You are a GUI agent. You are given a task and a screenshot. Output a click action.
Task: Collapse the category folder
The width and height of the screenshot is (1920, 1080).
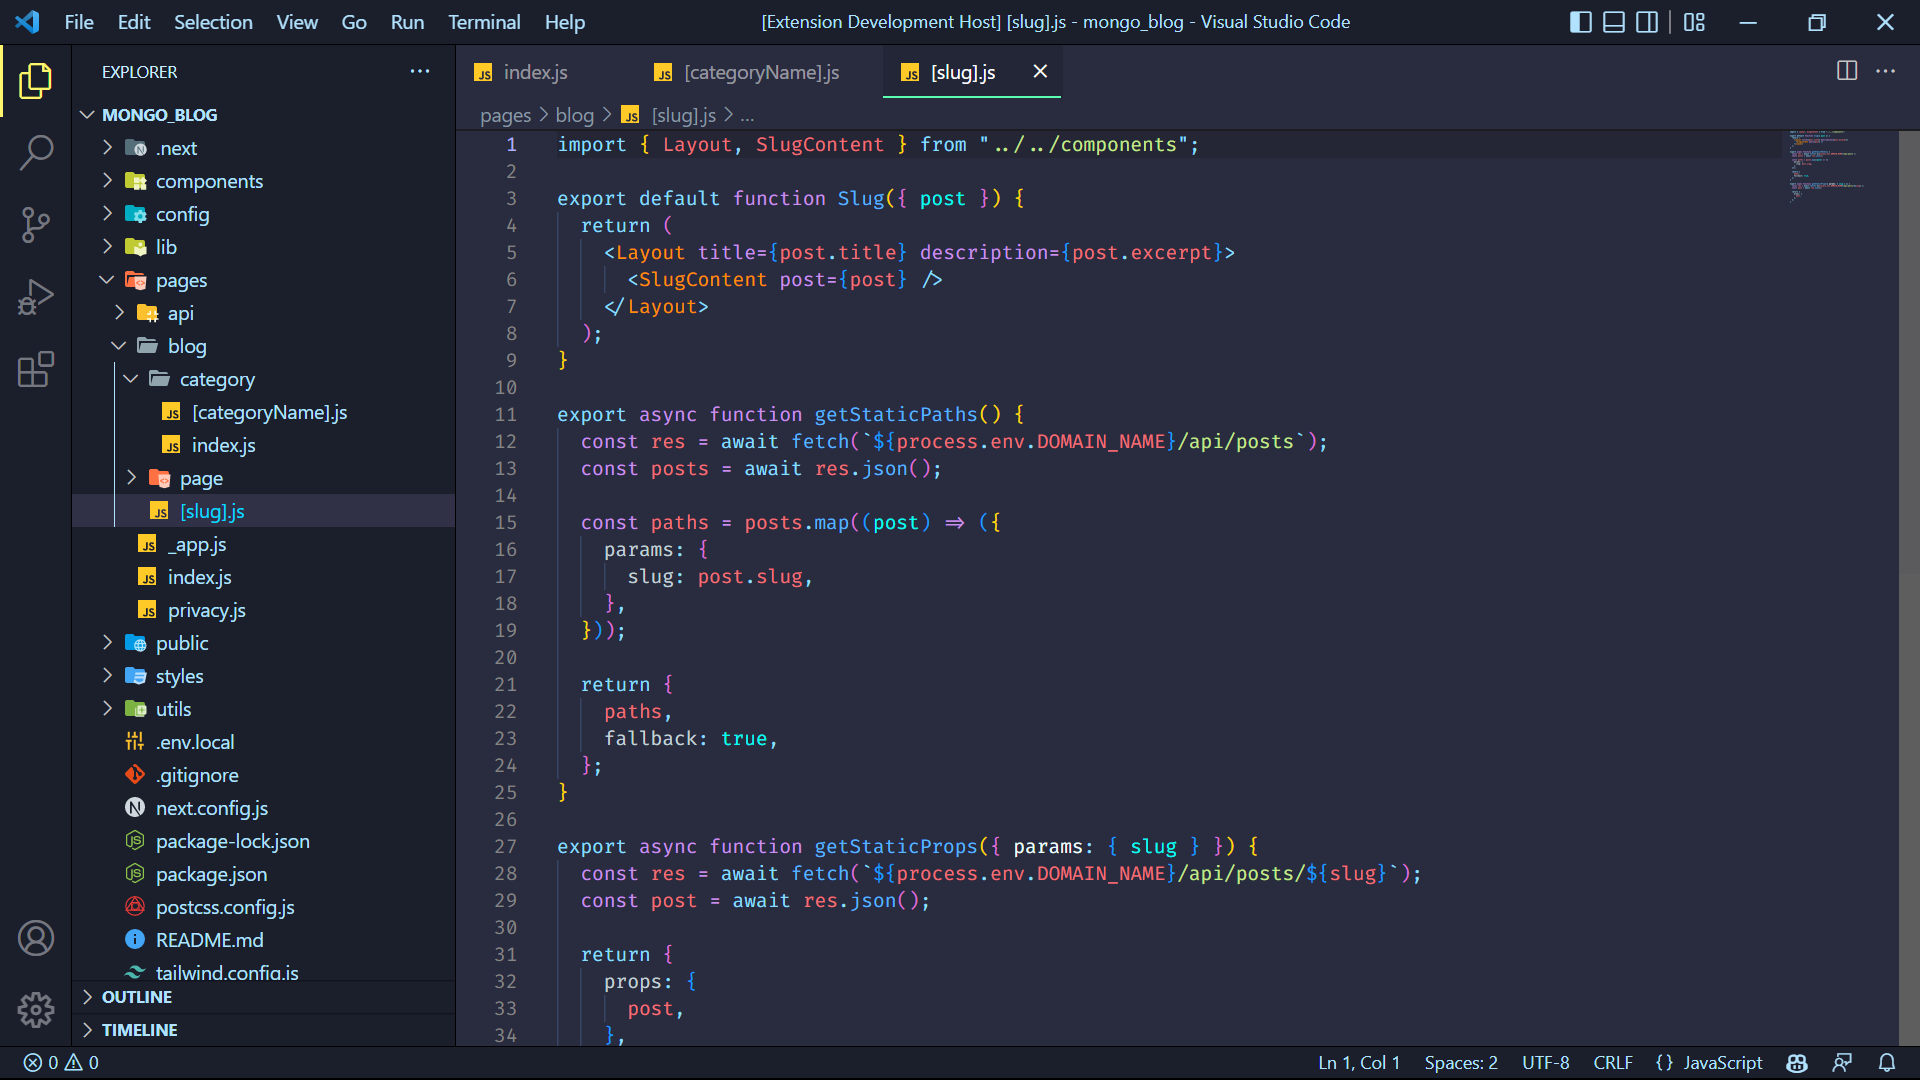click(263, 379)
